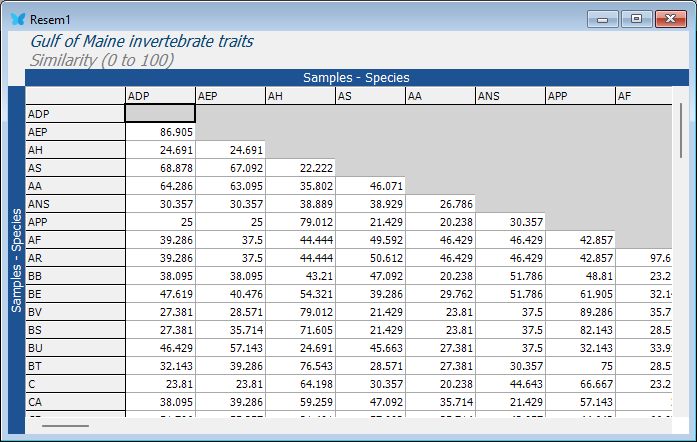The image size is (697, 442).
Task: Click the cell with value 76.543
Action: click(299, 366)
